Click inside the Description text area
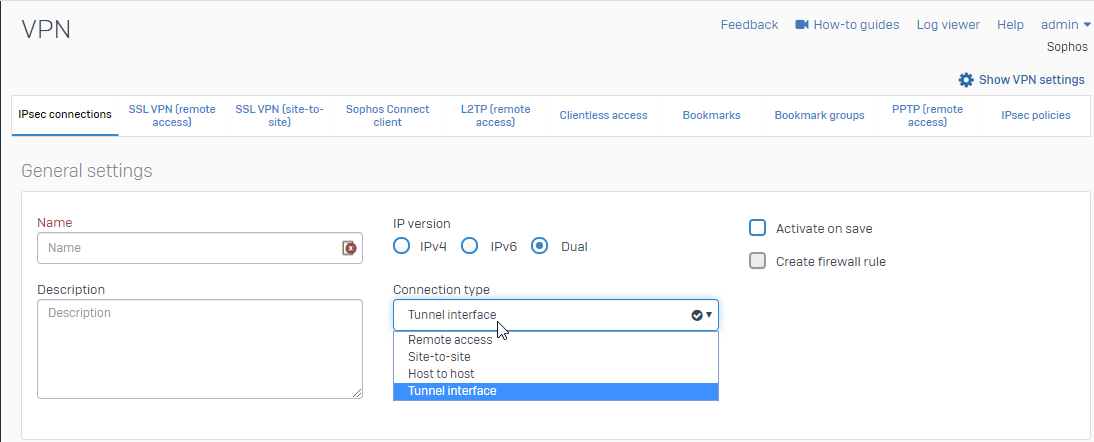 click(x=200, y=349)
